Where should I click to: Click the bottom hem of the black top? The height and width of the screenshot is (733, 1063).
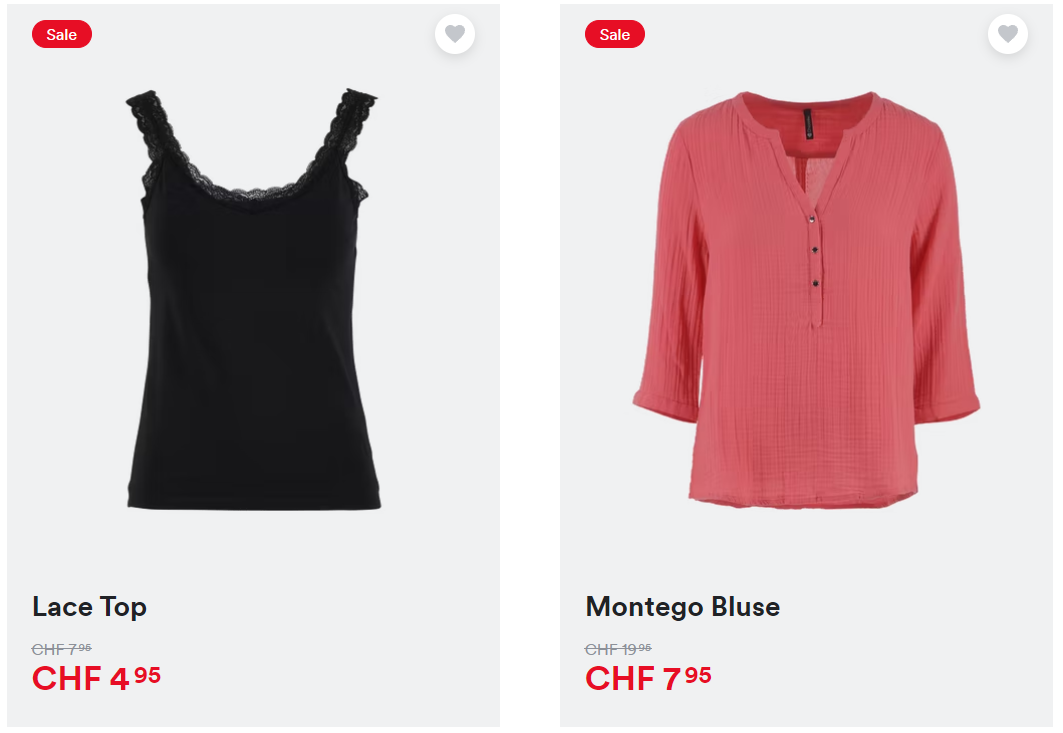(254, 500)
